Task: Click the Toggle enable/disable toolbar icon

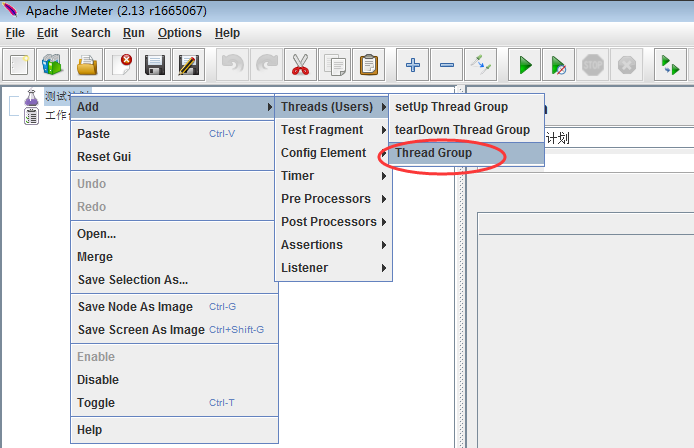Action: point(481,65)
